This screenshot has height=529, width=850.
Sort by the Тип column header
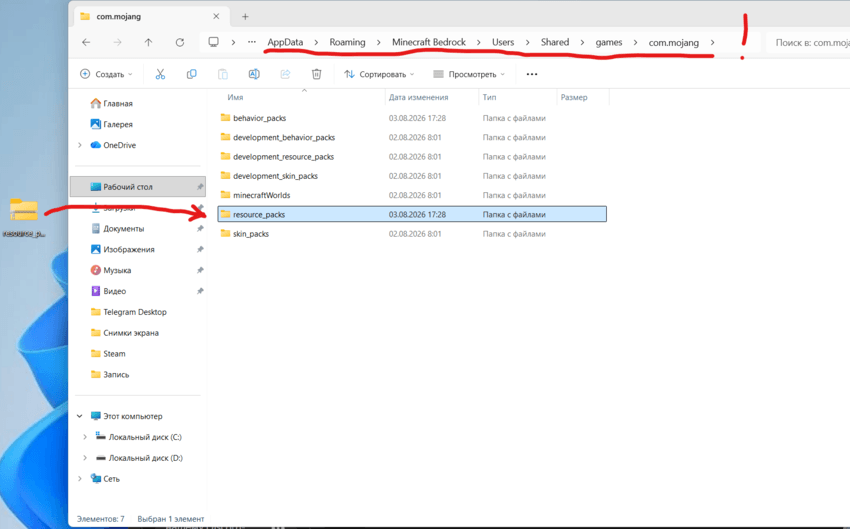tap(490, 98)
